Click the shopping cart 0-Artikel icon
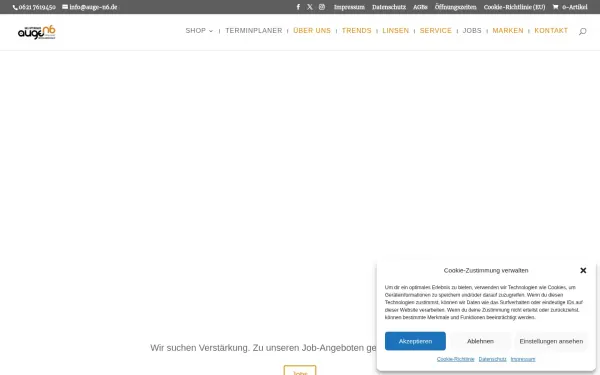 [570, 7]
